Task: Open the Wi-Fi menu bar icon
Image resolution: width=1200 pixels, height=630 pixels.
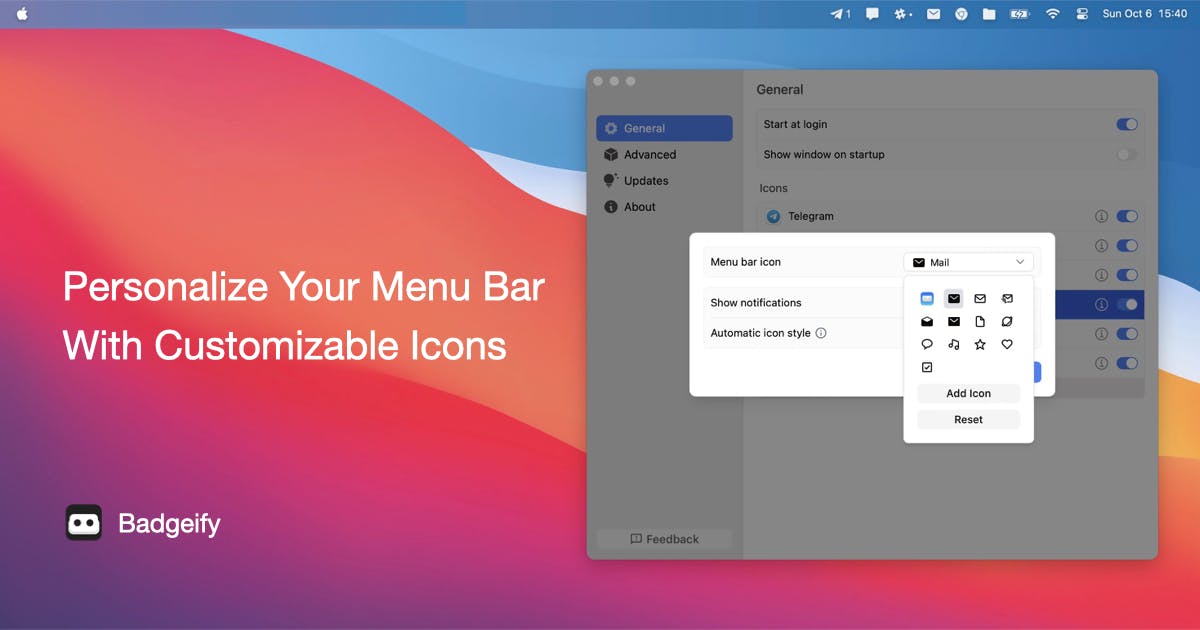Action: tap(1052, 14)
